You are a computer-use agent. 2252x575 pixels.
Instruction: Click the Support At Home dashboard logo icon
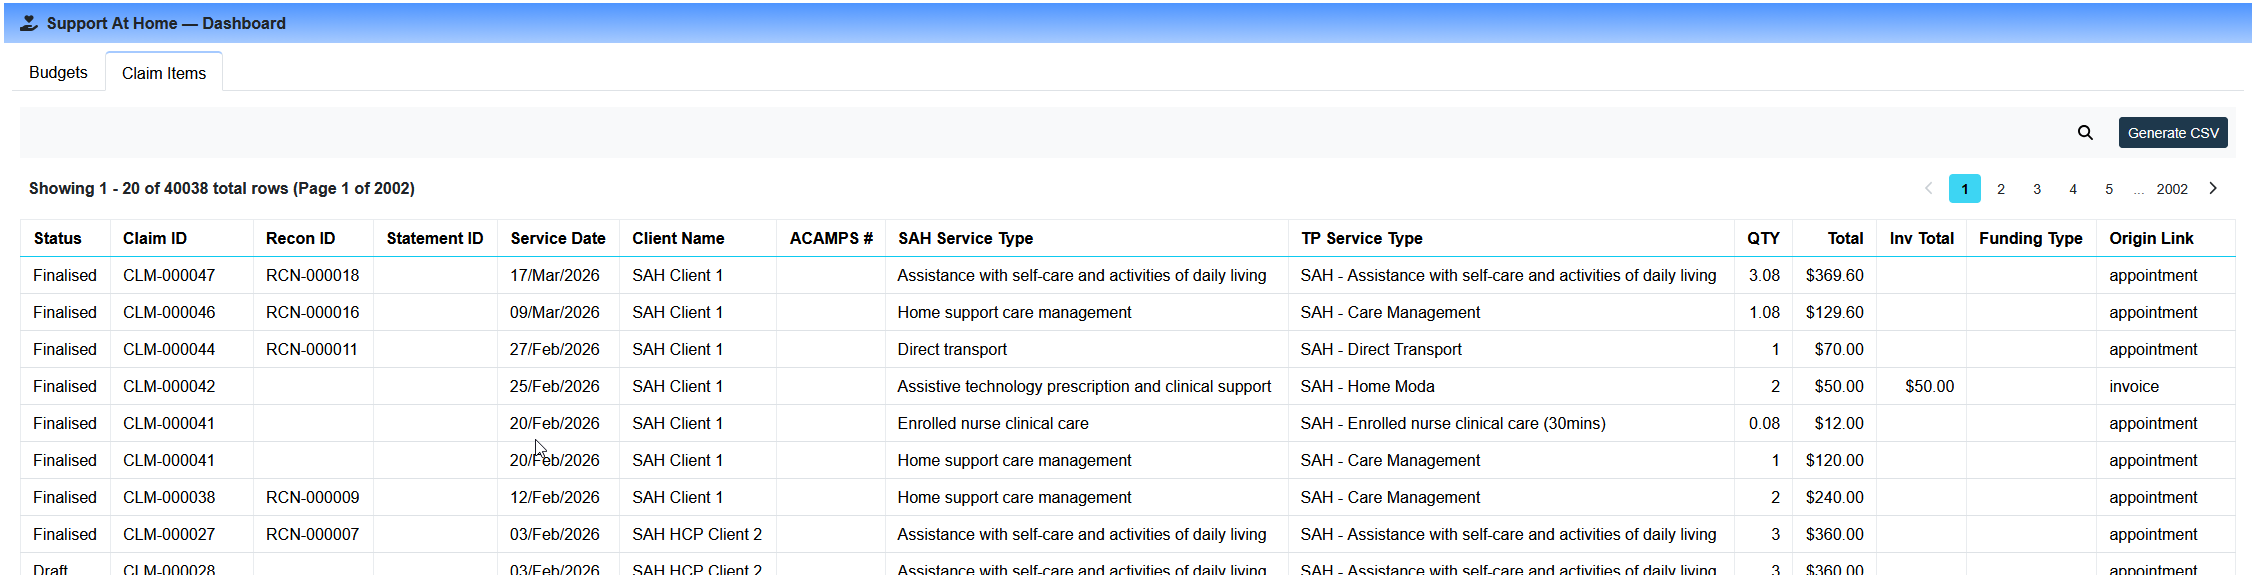point(29,23)
